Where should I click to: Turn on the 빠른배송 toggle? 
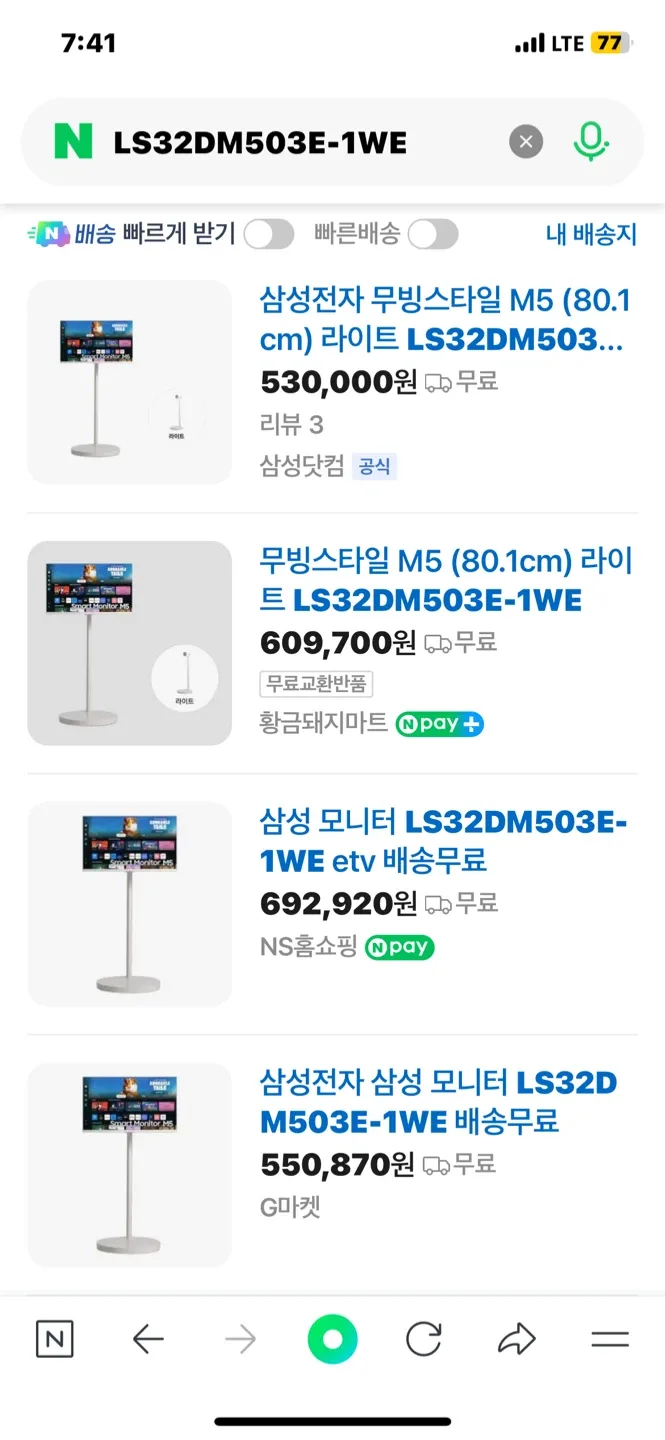(x=432, y=235)
